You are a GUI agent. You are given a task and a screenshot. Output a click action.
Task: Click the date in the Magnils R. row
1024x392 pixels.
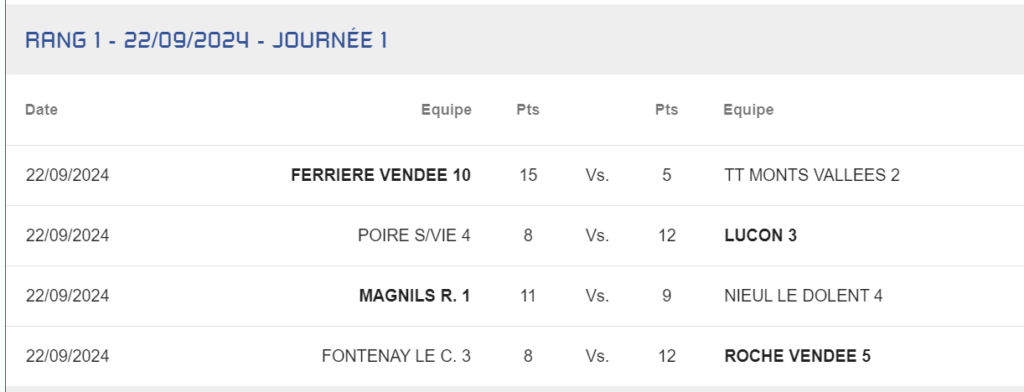[x=67, y=296]
